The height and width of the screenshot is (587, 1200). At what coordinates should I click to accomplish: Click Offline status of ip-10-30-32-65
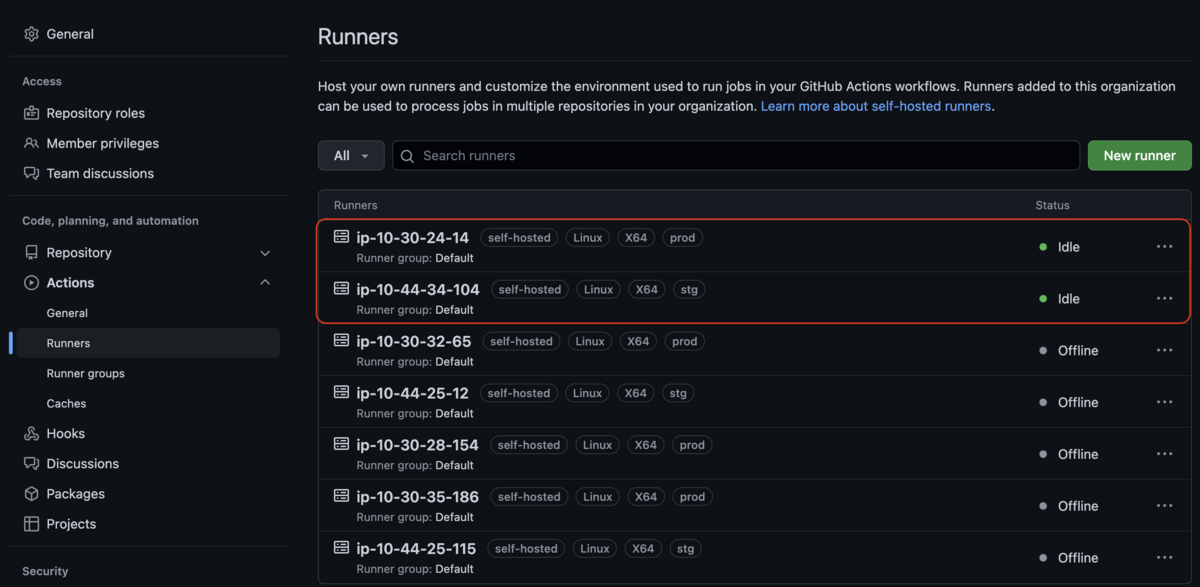1078,351
